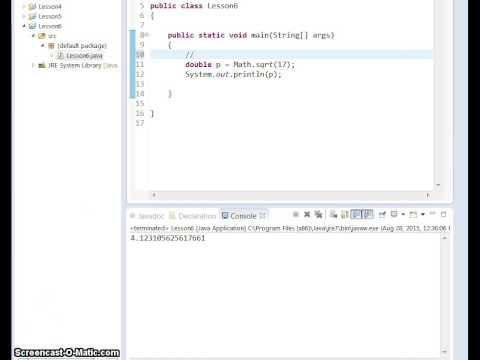Click the JRE System Library icon
Image resolution: width=480 pixels, height=360 pixels.
tap(42, 65)
